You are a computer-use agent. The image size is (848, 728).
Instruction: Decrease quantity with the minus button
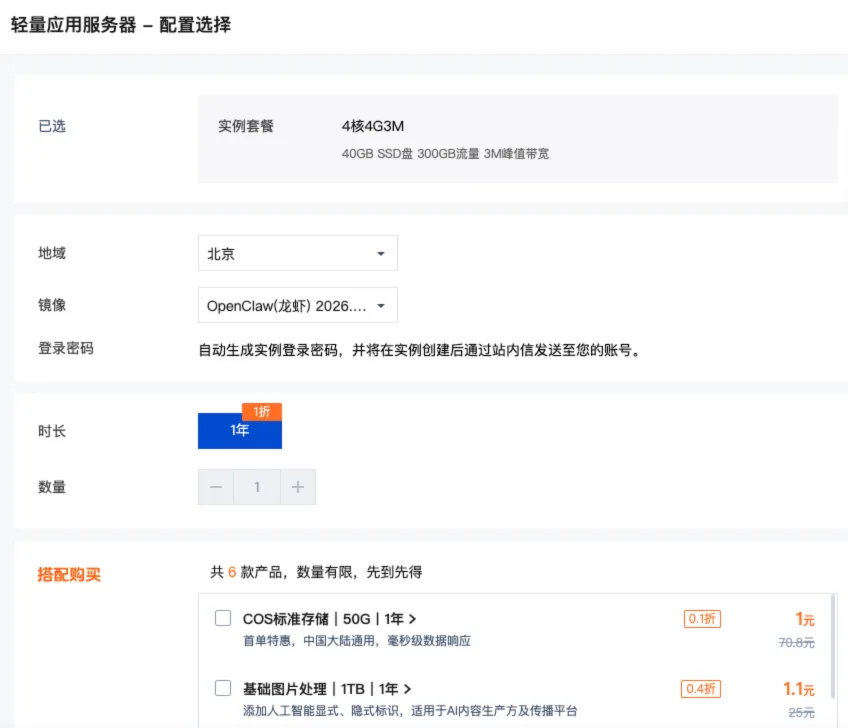point(216,487)
